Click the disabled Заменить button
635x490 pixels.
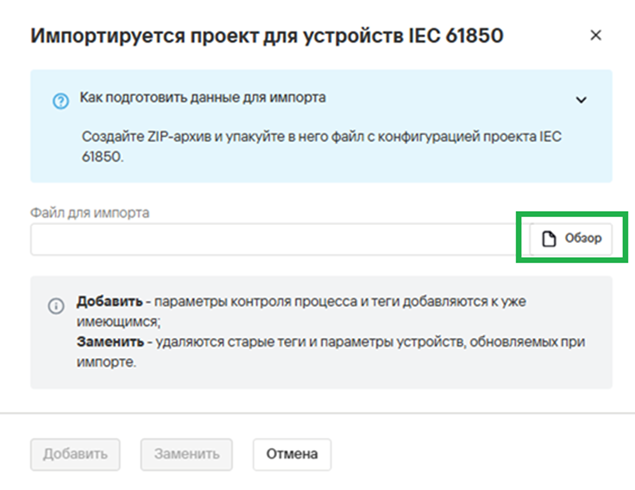[187, 454]
